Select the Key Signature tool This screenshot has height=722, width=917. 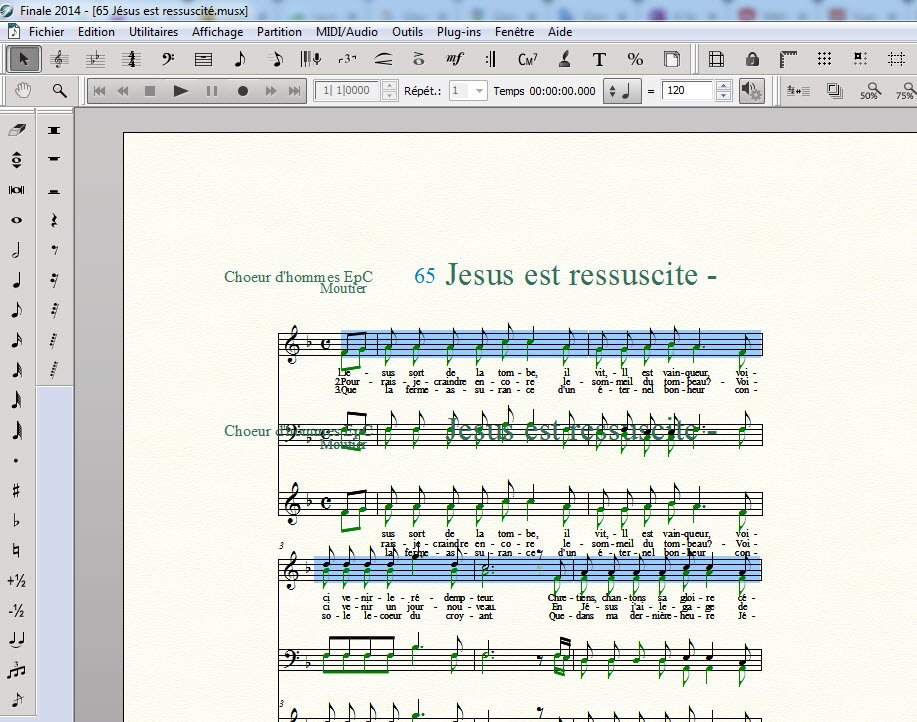pyautogui.click(x=96, y=59)
